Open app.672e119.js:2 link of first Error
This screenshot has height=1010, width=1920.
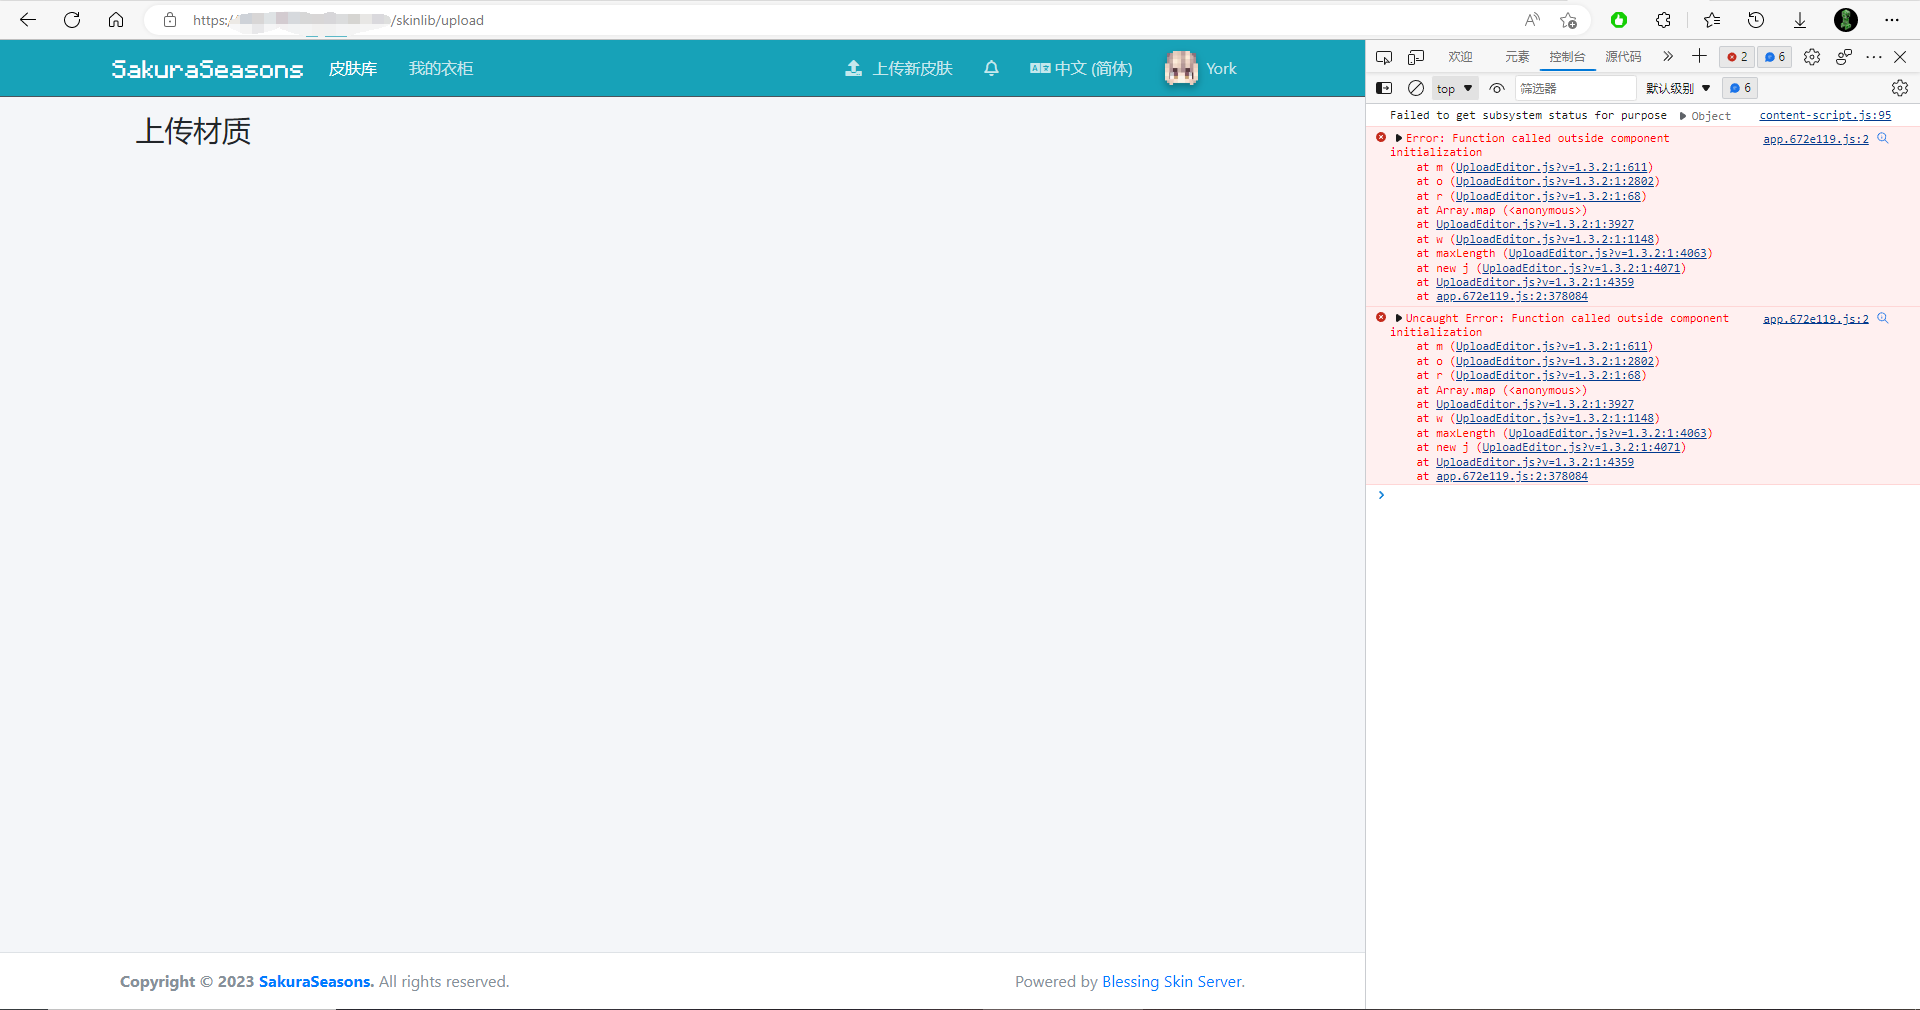coord(1815,139)
